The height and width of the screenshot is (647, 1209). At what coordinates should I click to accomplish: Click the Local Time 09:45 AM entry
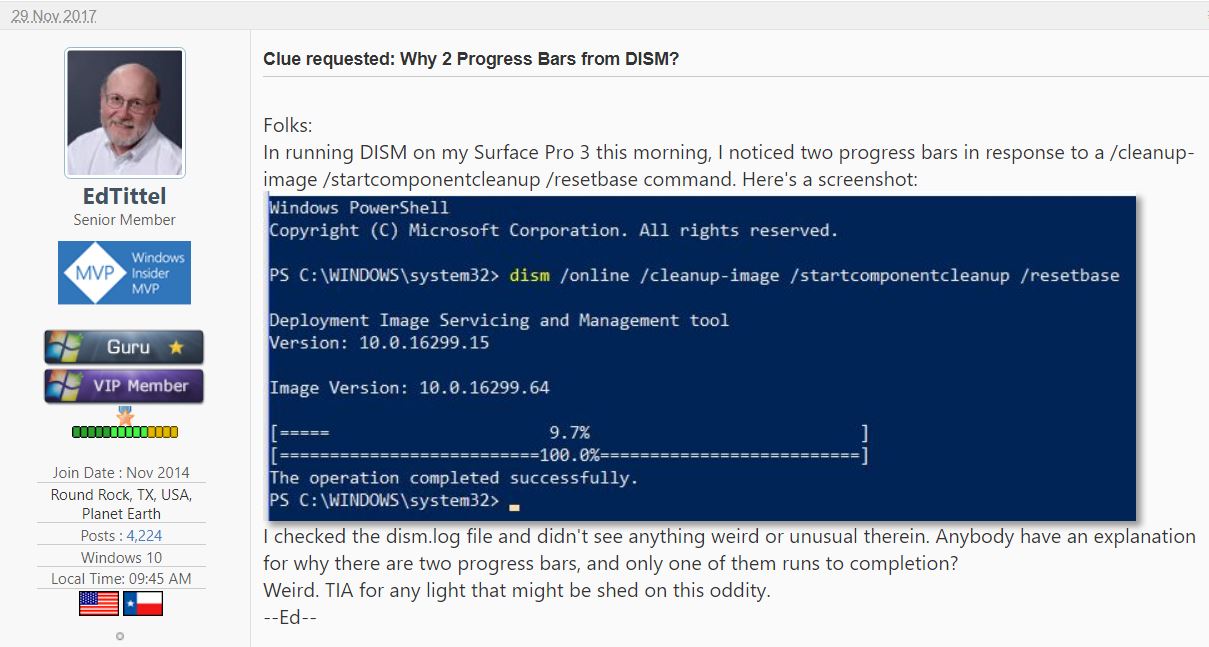[123, 578]
